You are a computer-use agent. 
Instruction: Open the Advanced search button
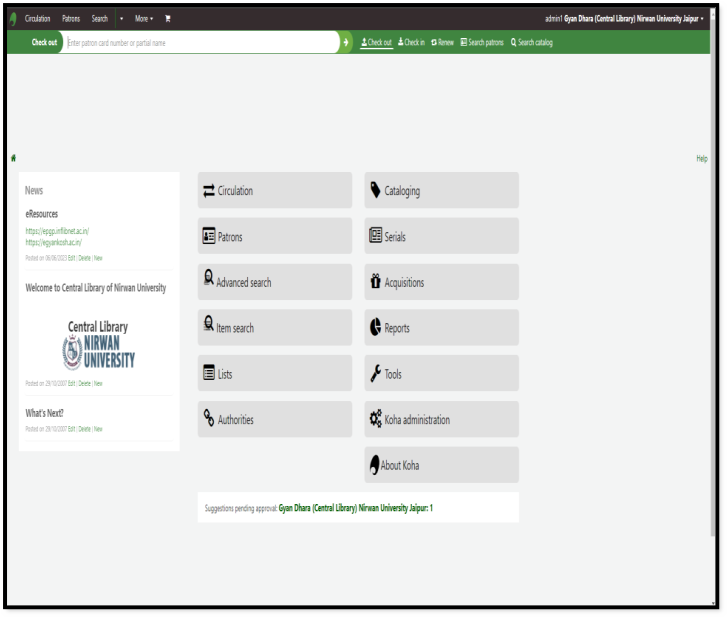275,282
